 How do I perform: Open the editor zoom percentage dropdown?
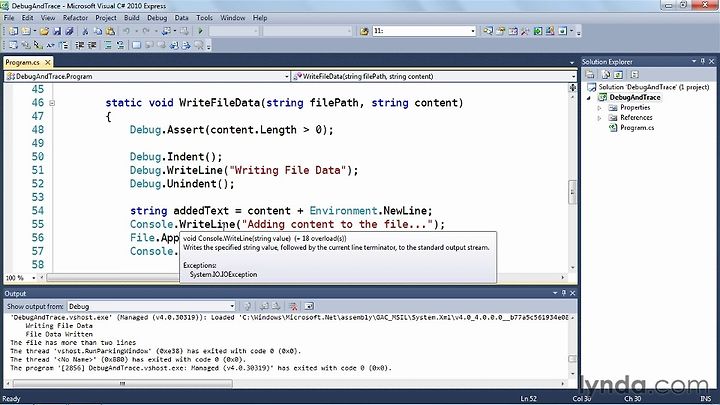tap(34, 278)
